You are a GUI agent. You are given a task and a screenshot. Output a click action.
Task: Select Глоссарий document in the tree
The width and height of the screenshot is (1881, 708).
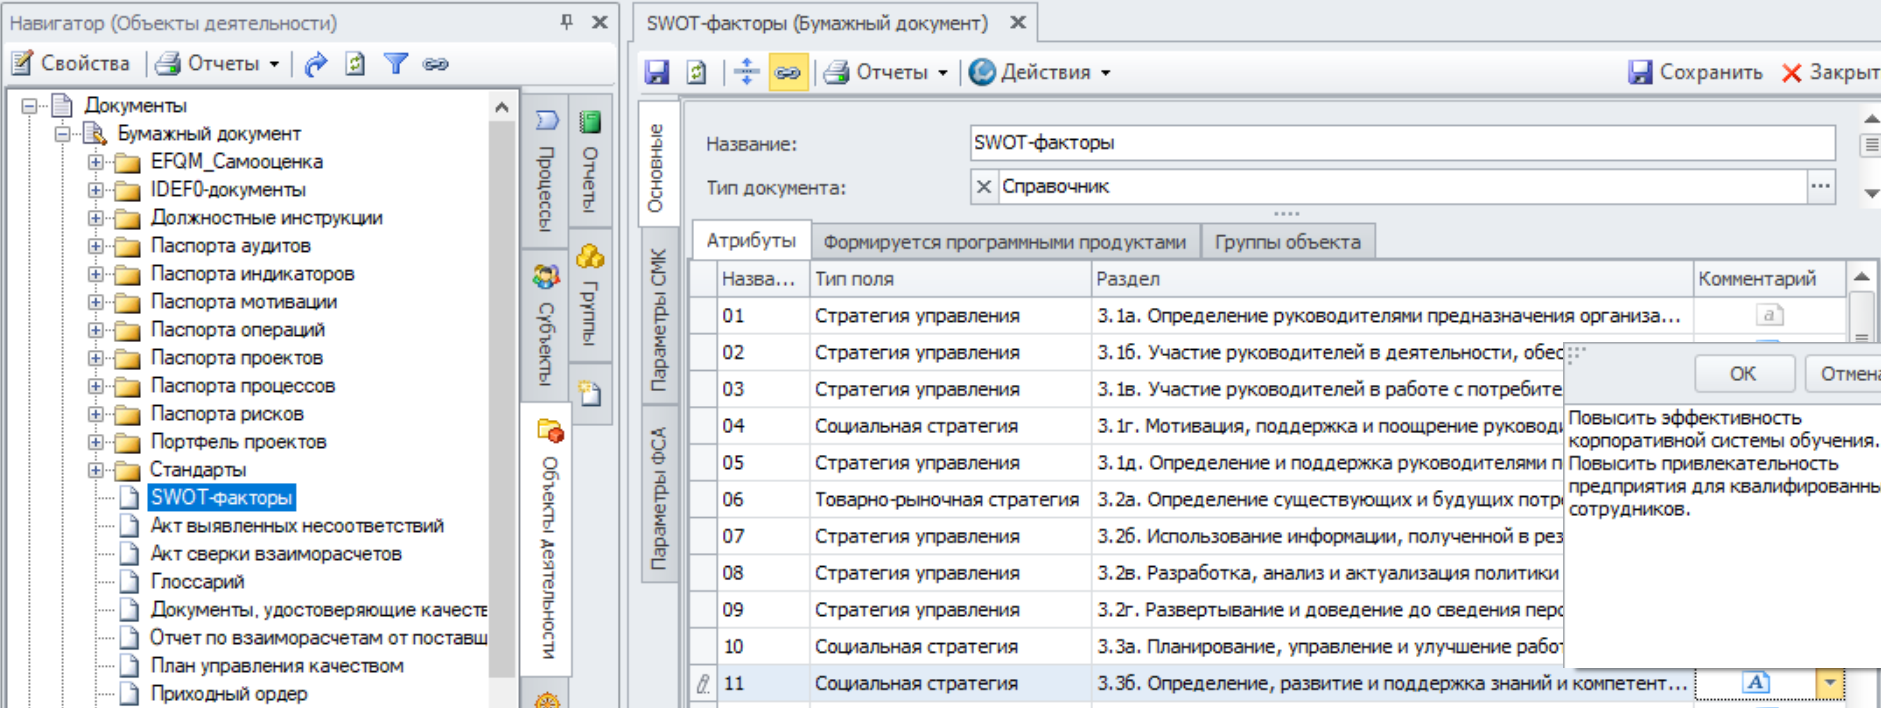[x=197, y=582]
